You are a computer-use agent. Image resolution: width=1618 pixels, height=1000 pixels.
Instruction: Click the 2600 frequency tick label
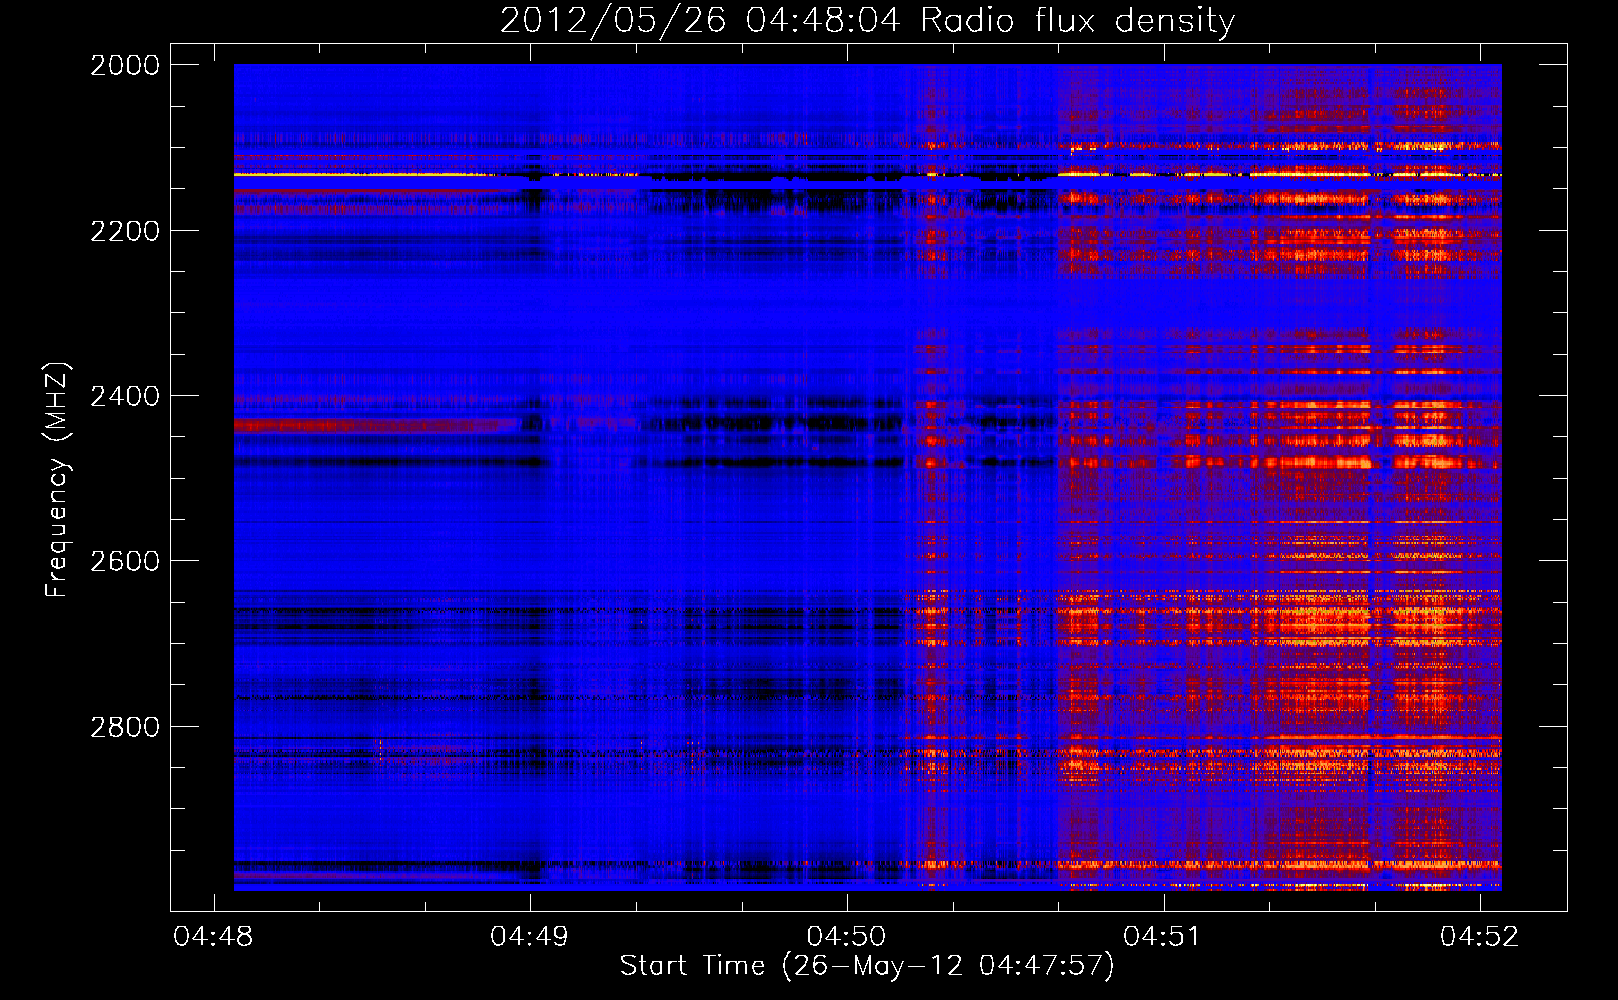(125, 561)
